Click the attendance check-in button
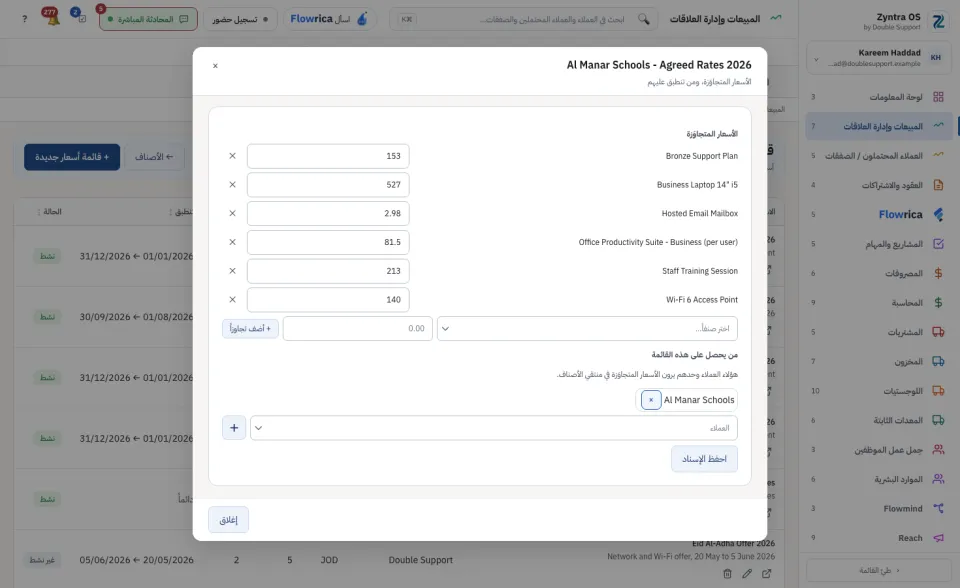Screen dimensions: 960x588 [240, 19]
